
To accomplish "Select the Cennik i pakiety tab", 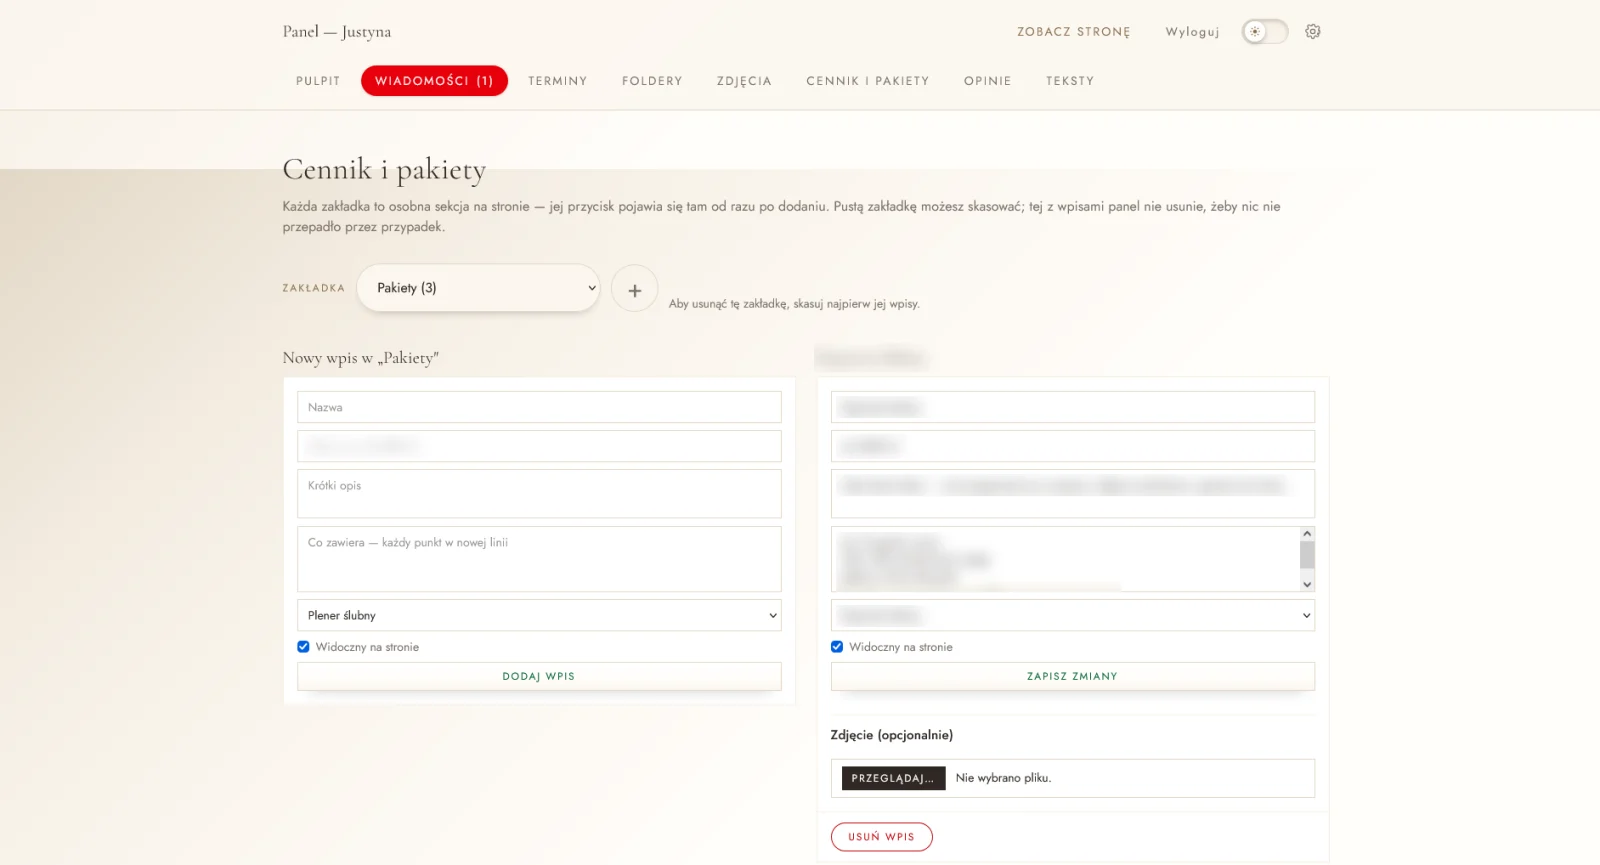I will coord(868,81).
